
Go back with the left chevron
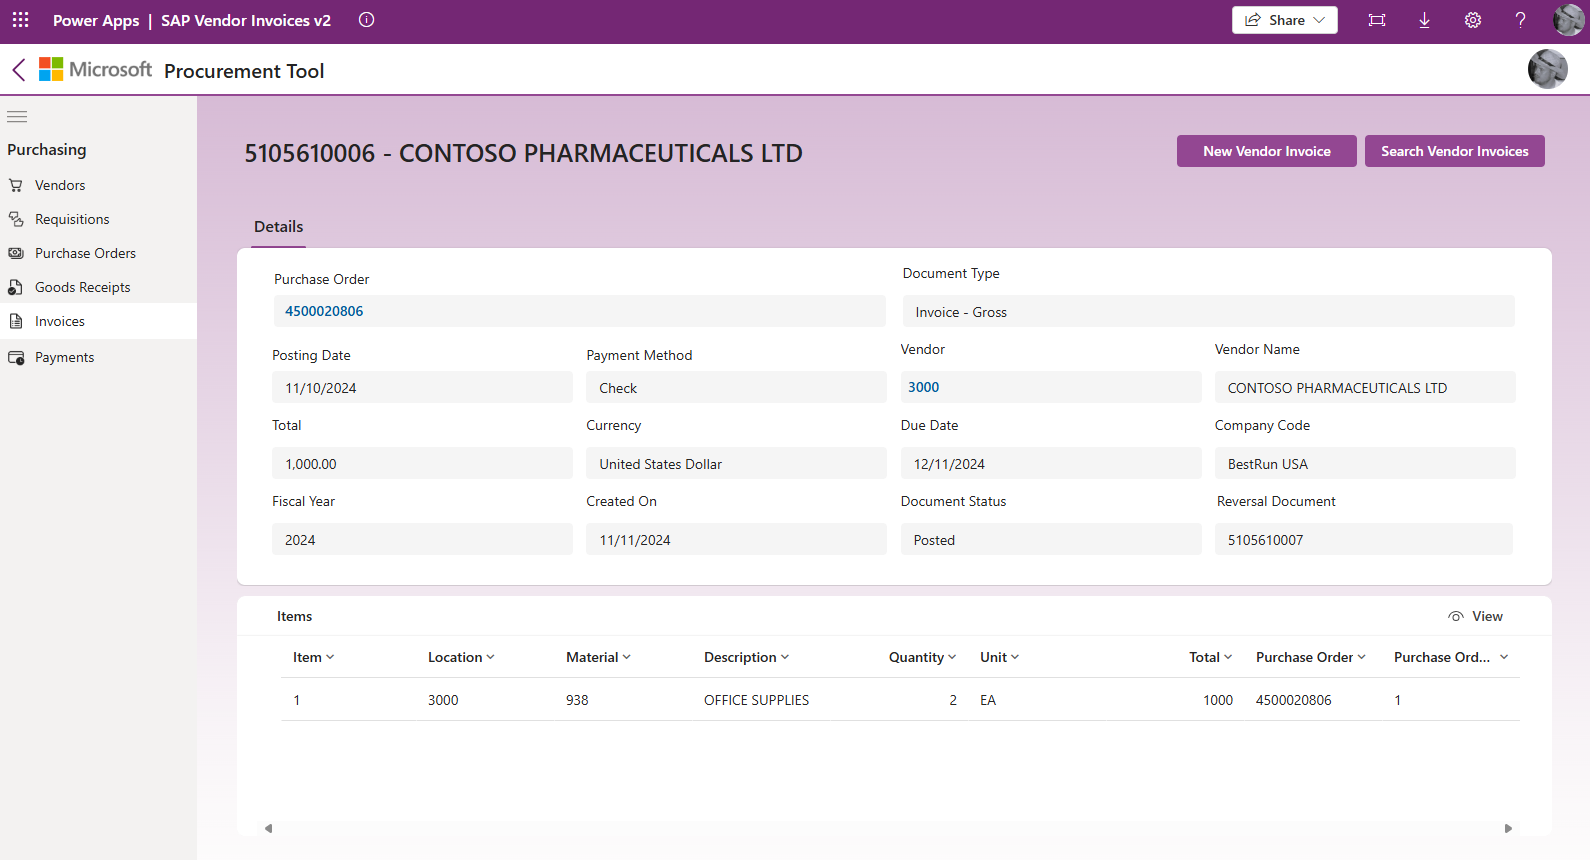19,70
